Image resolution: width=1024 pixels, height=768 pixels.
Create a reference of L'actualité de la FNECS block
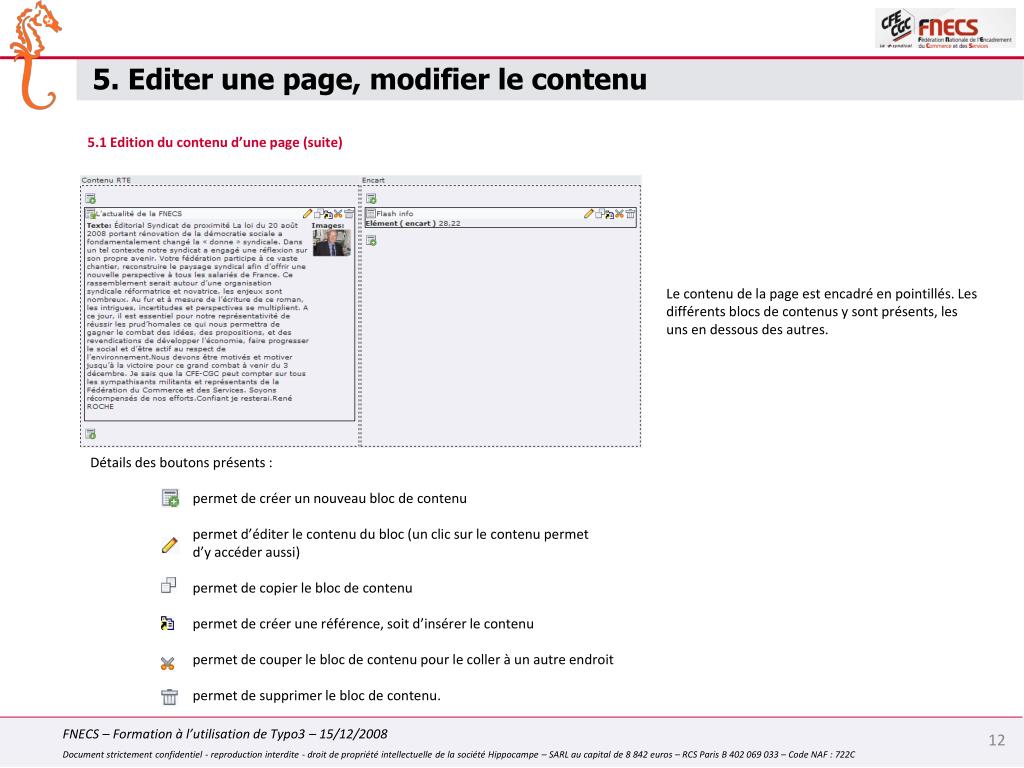(328, 214)
